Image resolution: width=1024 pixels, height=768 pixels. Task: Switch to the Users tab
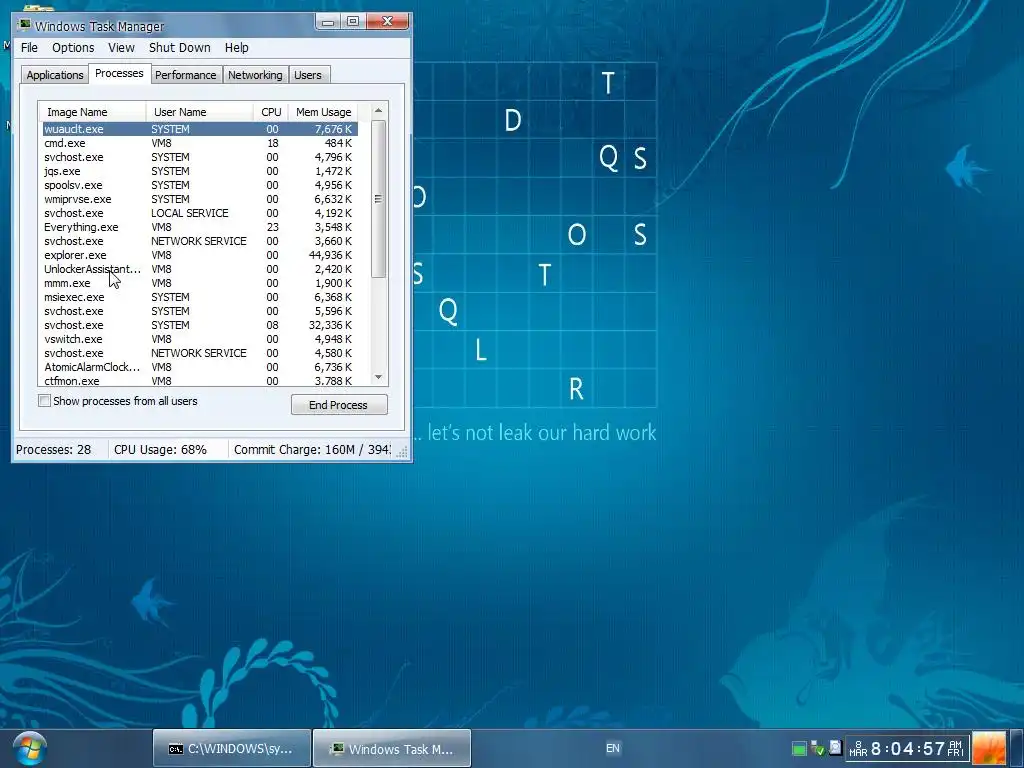coord(308,75)
